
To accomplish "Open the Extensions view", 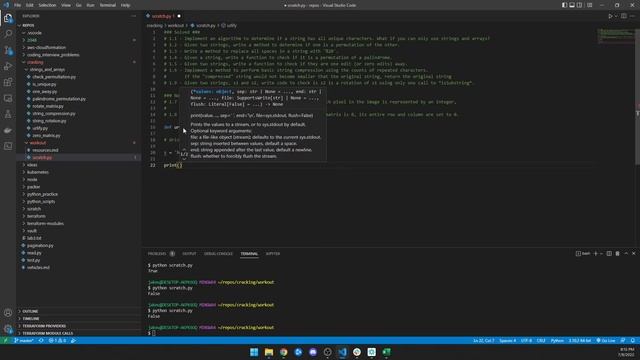I will [8, 82].
